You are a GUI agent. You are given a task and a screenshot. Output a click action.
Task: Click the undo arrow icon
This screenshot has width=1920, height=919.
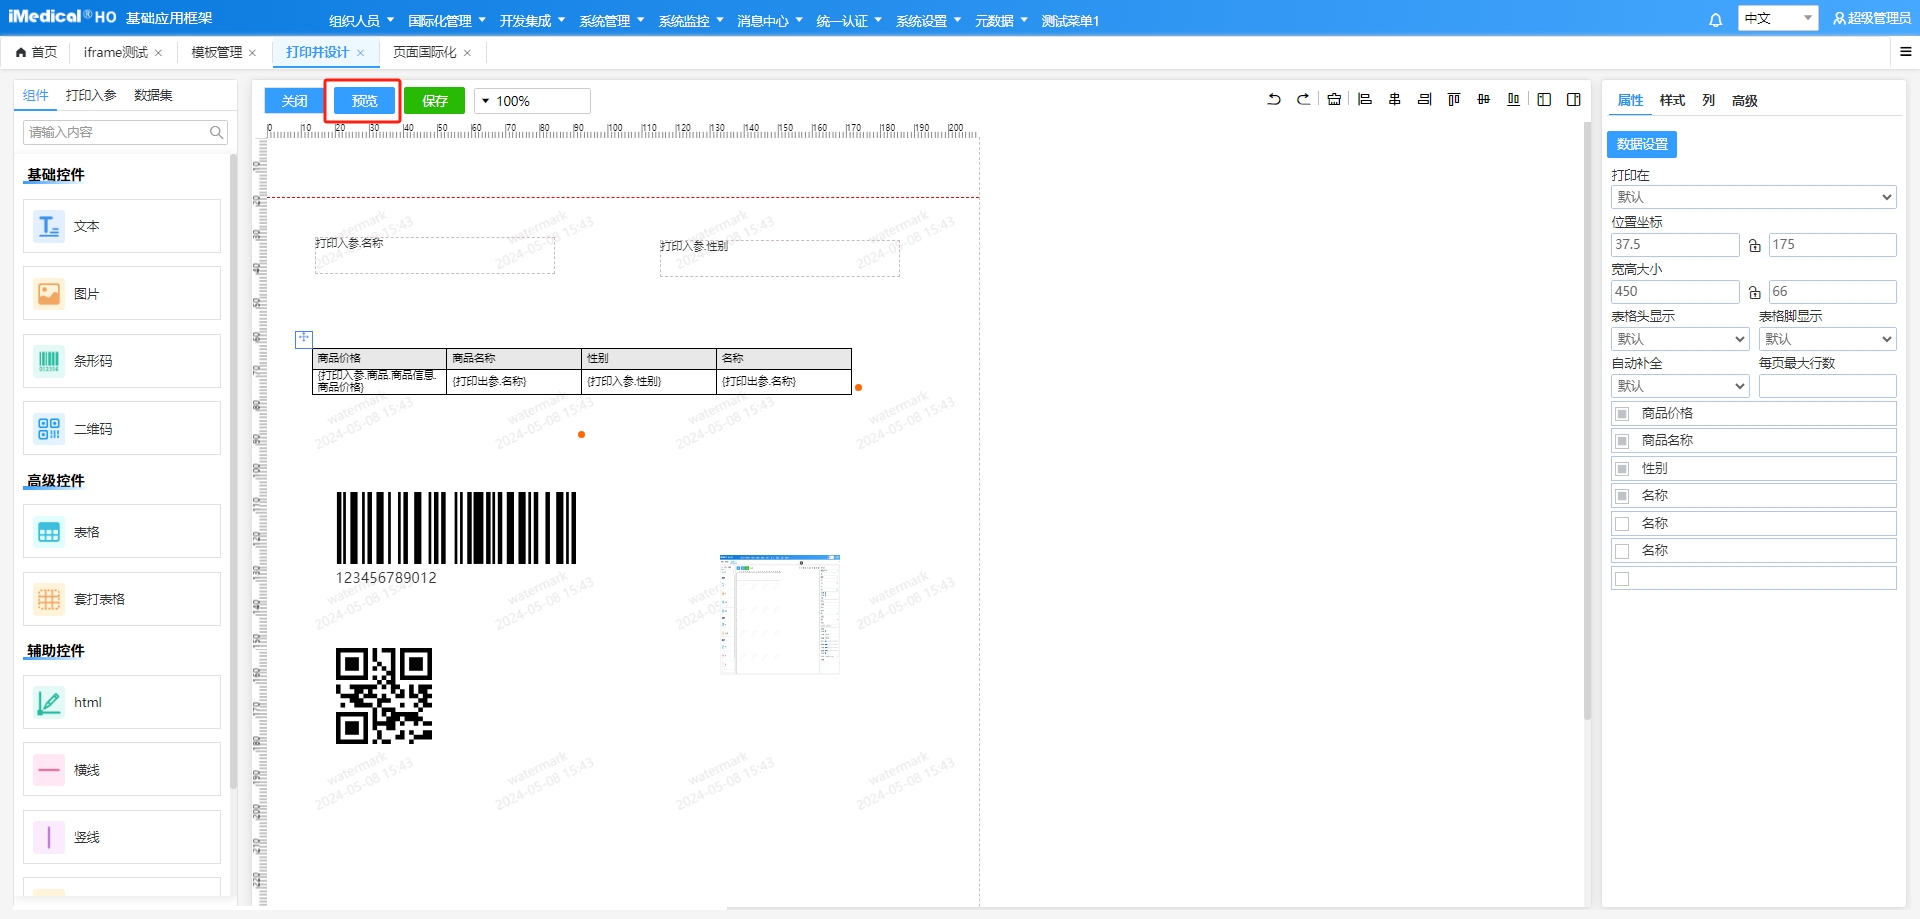point(1274,100)
